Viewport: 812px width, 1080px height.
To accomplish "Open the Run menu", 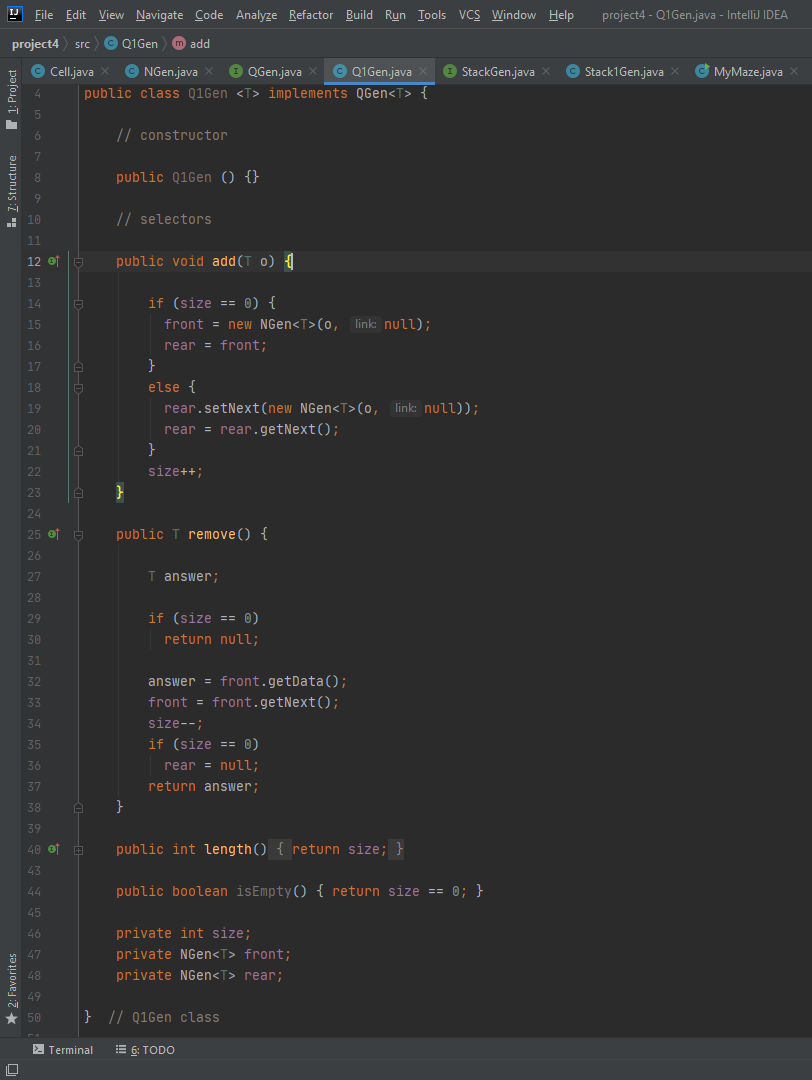I will coord(395,14).
